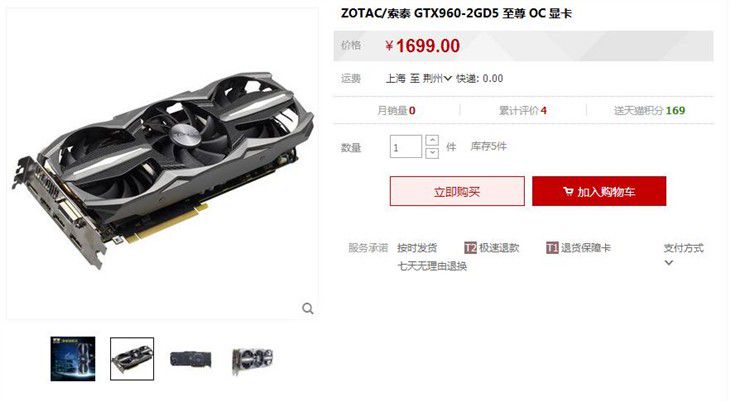The height and width of the screenshot is (401, 730).
Task: Select the first blue box thumbnail
Action: [x=73, y=359]
